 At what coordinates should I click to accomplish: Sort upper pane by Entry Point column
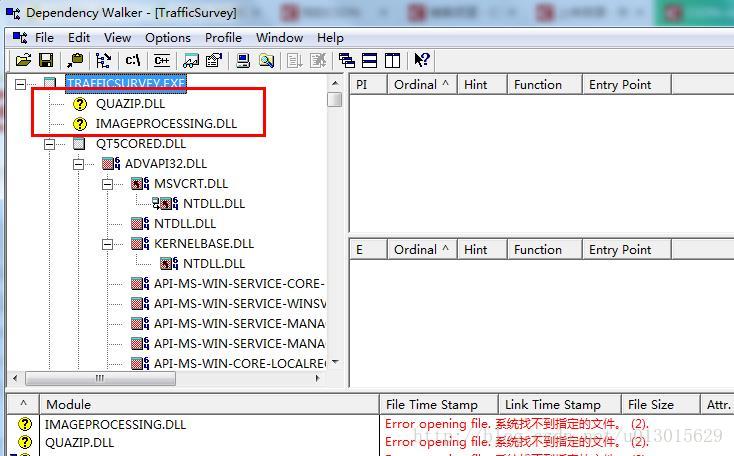627,85
